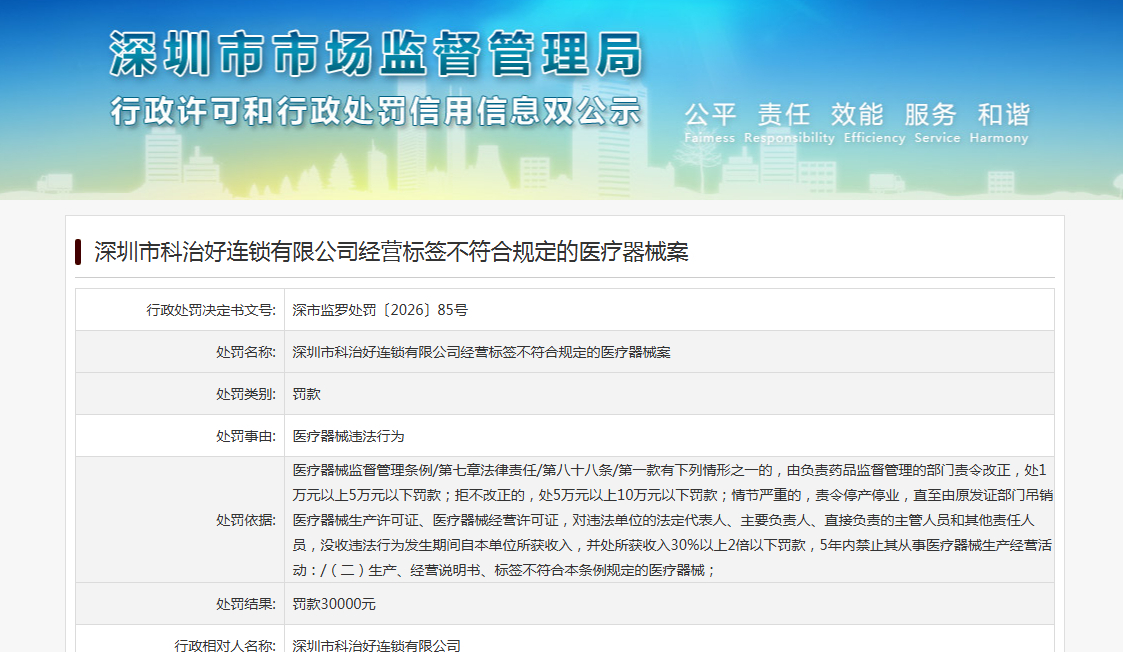
Task: Click the 罚款30000元 result value
Action: (x=334, y=604)
